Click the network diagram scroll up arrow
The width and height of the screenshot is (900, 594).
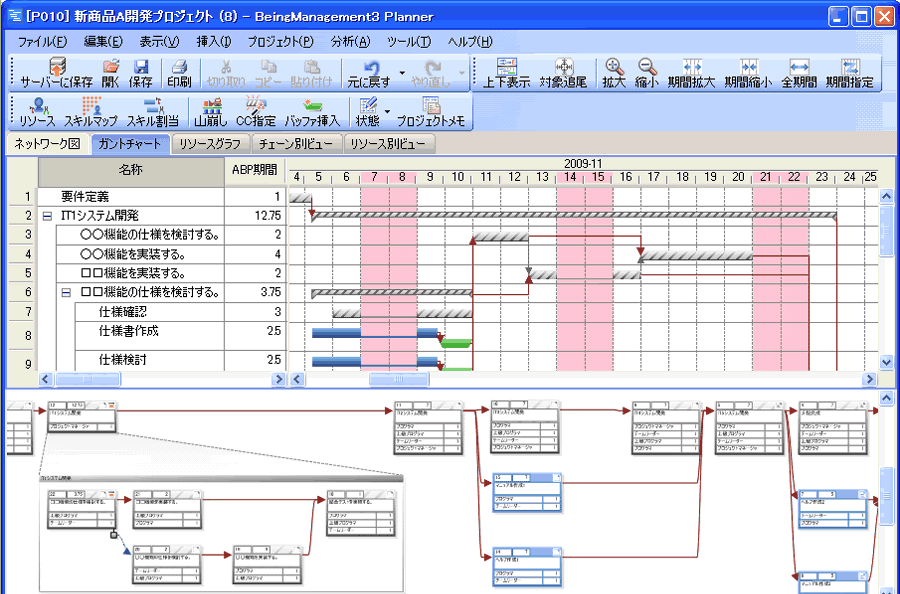[x=886, y=398]
